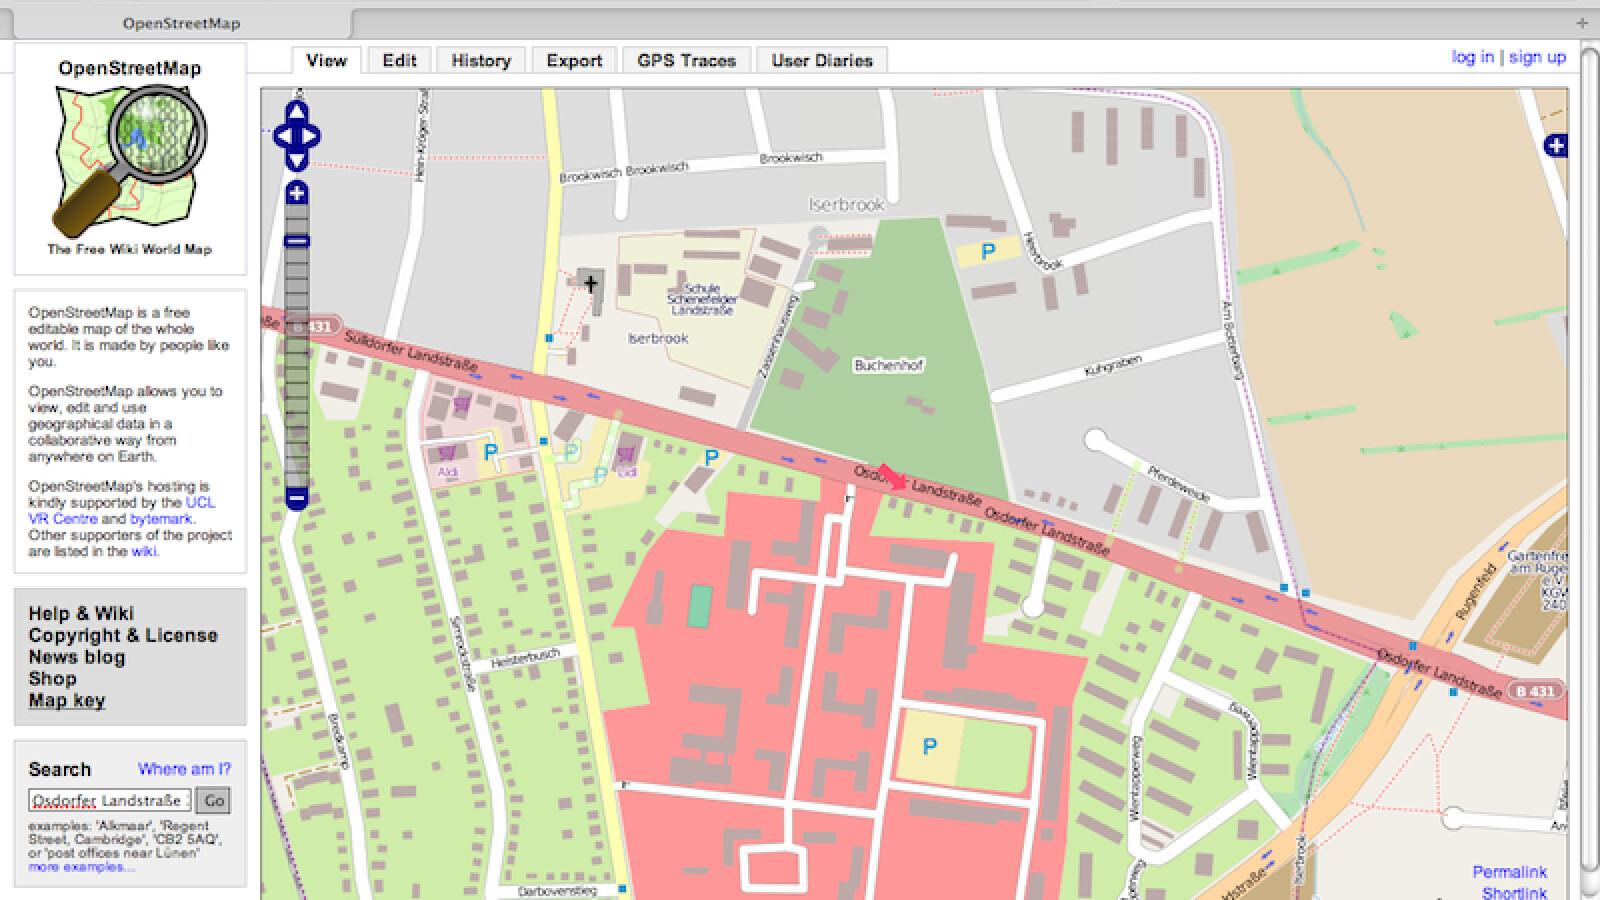Focus the search text field
Screen dimensions: 1600x900
click(x=110, y=800)
